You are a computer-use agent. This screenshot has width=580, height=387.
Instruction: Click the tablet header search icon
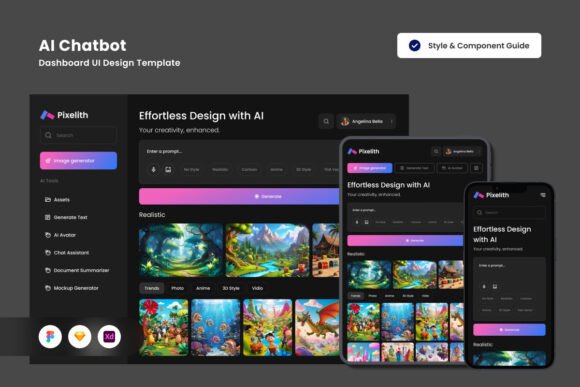(436, 151)
